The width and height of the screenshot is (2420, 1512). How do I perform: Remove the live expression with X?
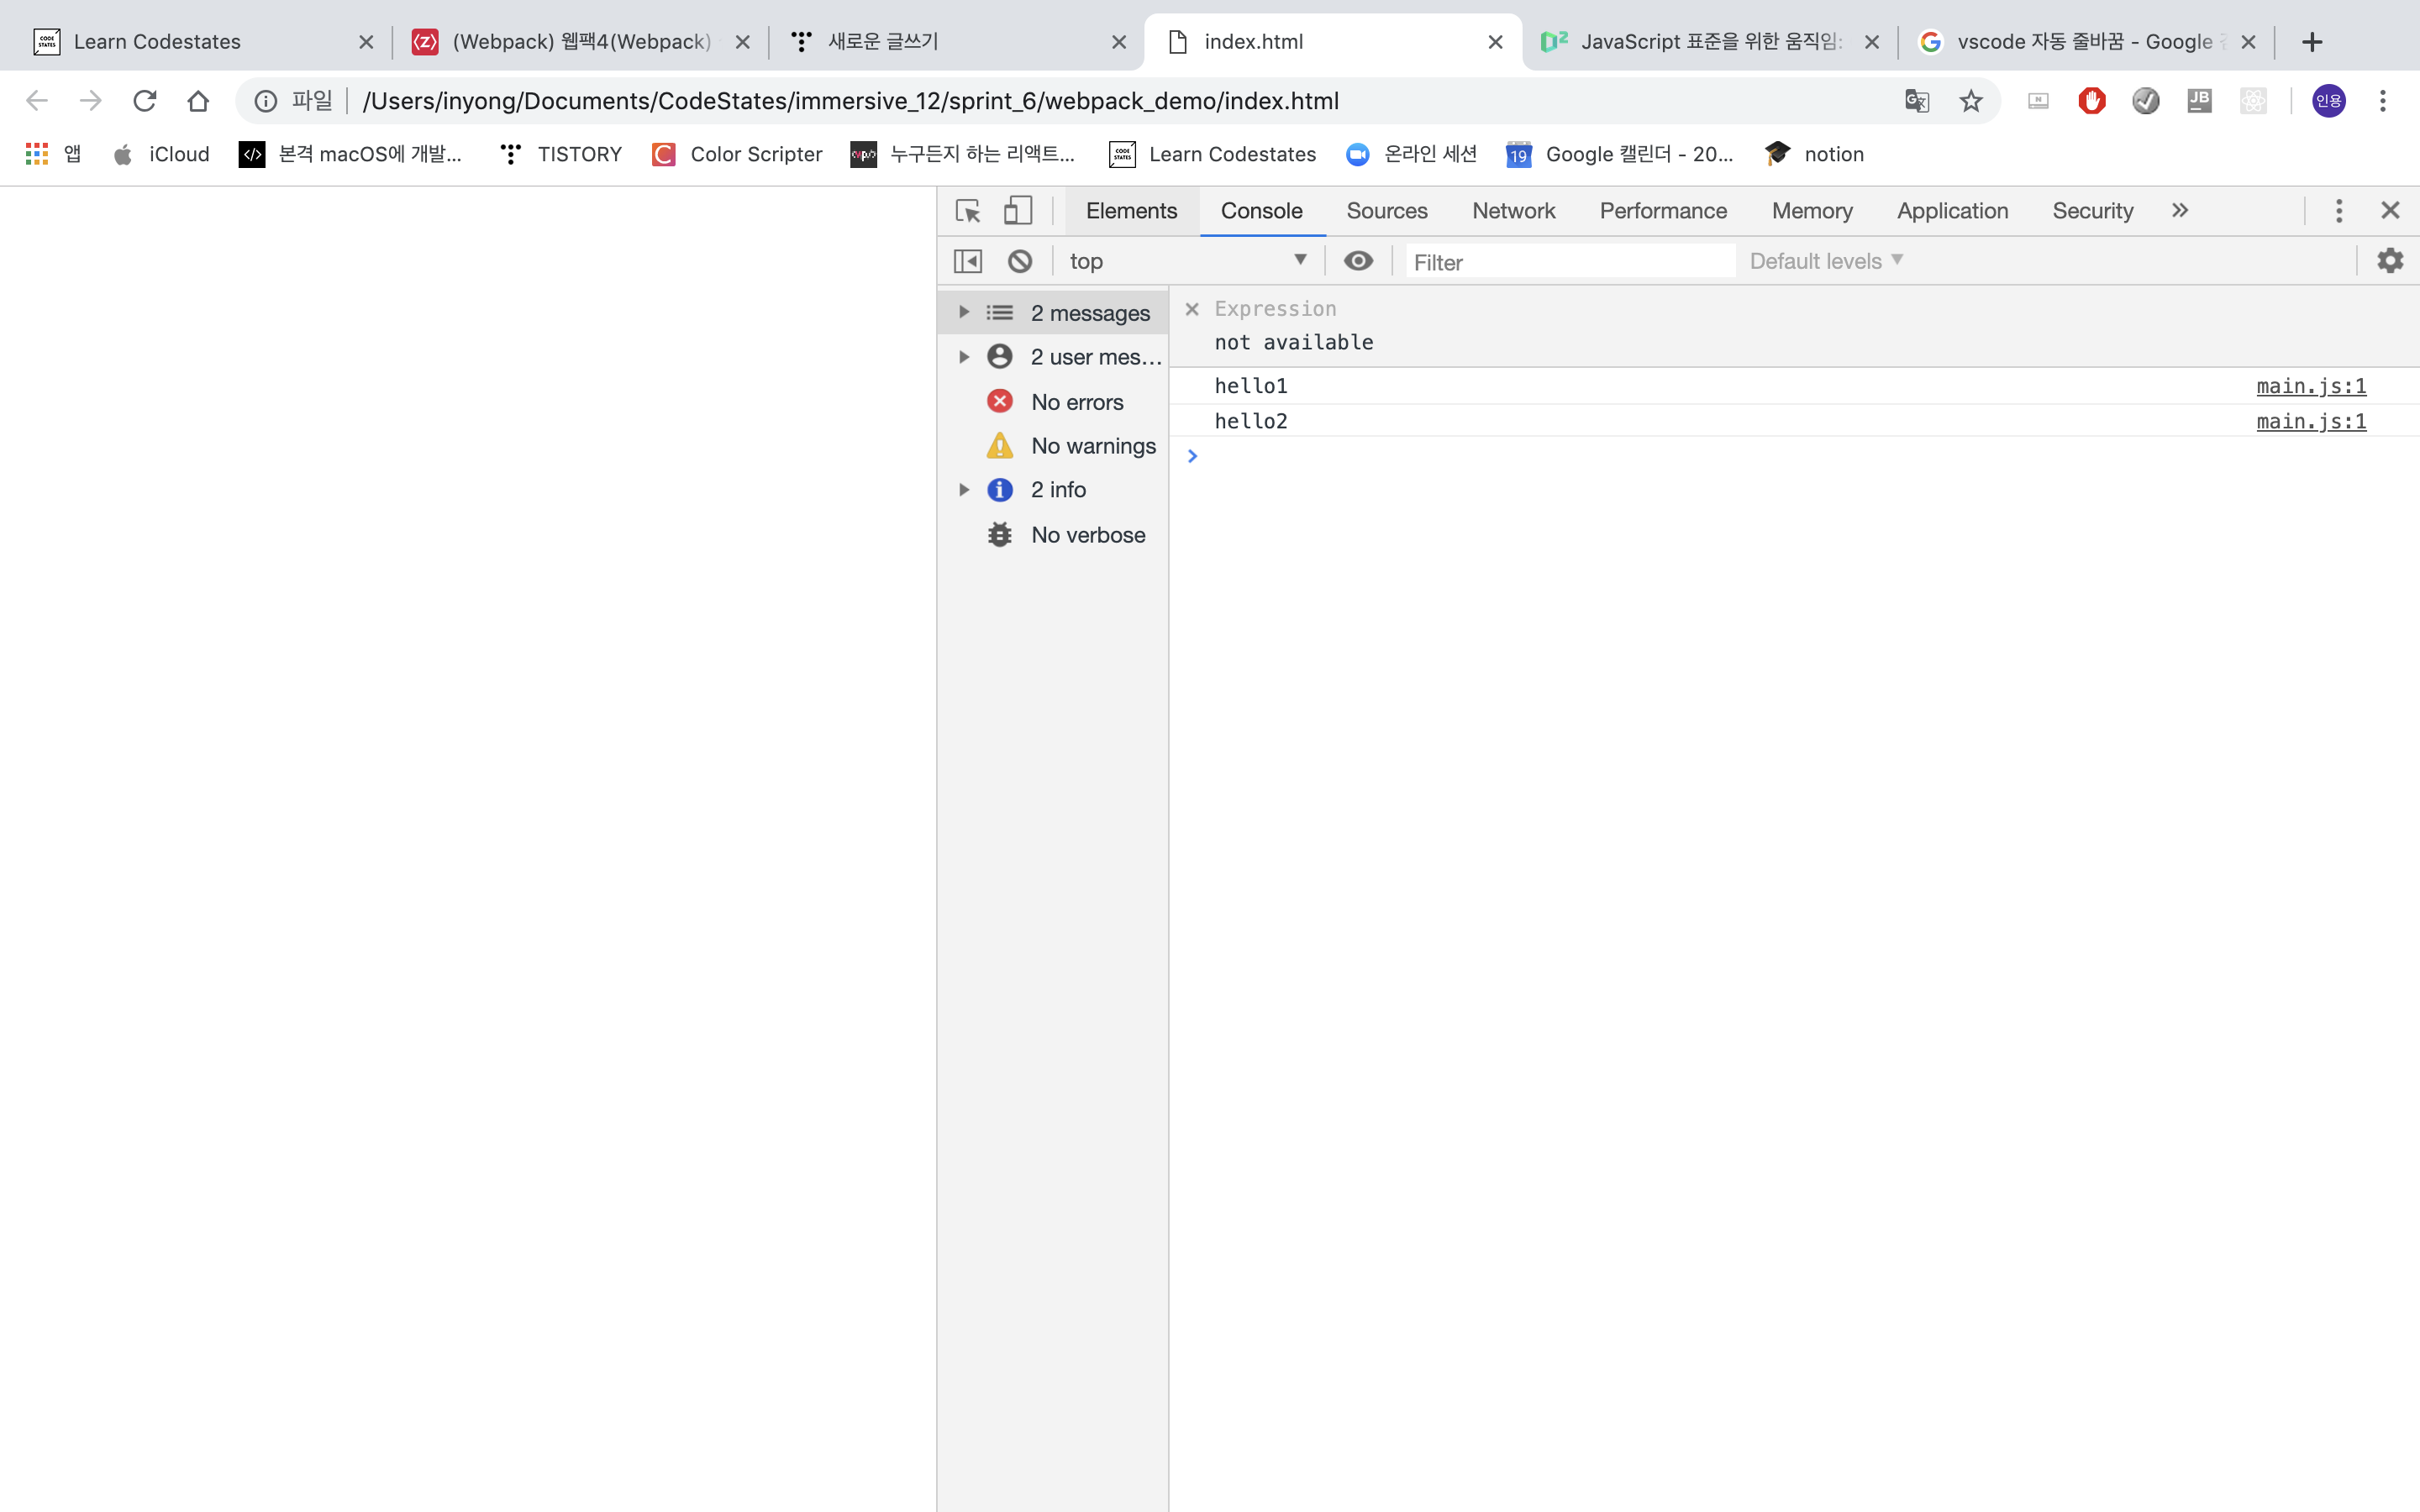[1191, 309]
